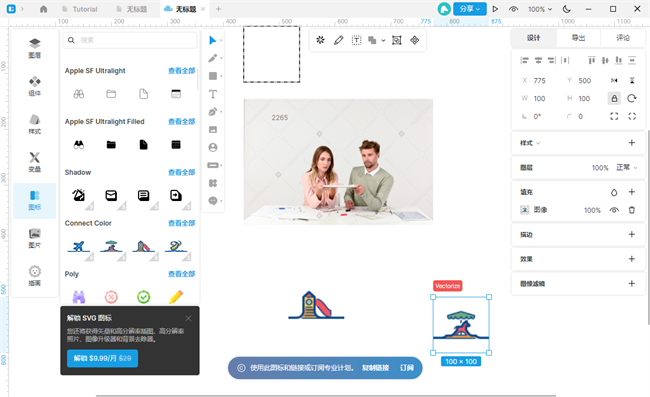Viewport: 650px width, 397px height.
Task: Toggle the fill blend droplet icon
Action: click(614, 192)
